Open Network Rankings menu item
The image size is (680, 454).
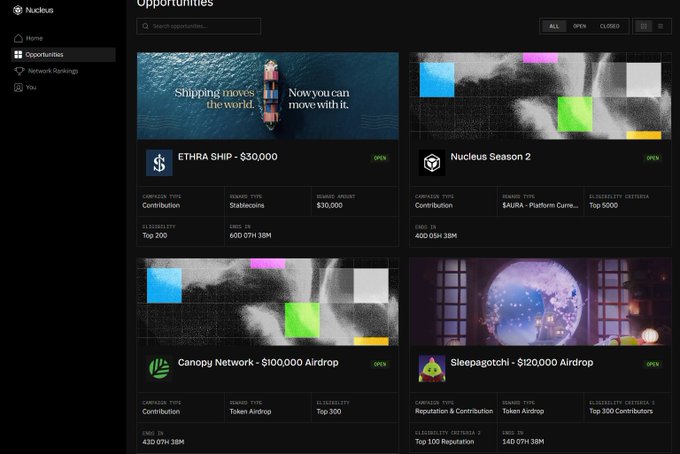click(53, 71)
